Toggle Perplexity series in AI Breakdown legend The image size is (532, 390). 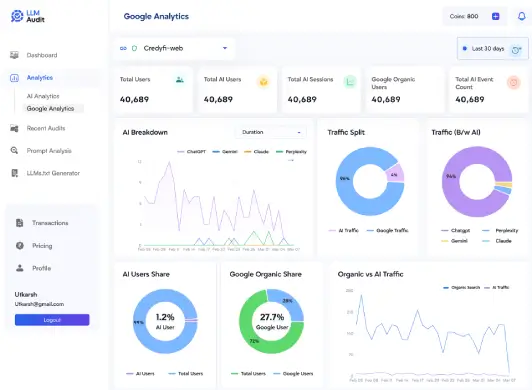click(291, 152)
